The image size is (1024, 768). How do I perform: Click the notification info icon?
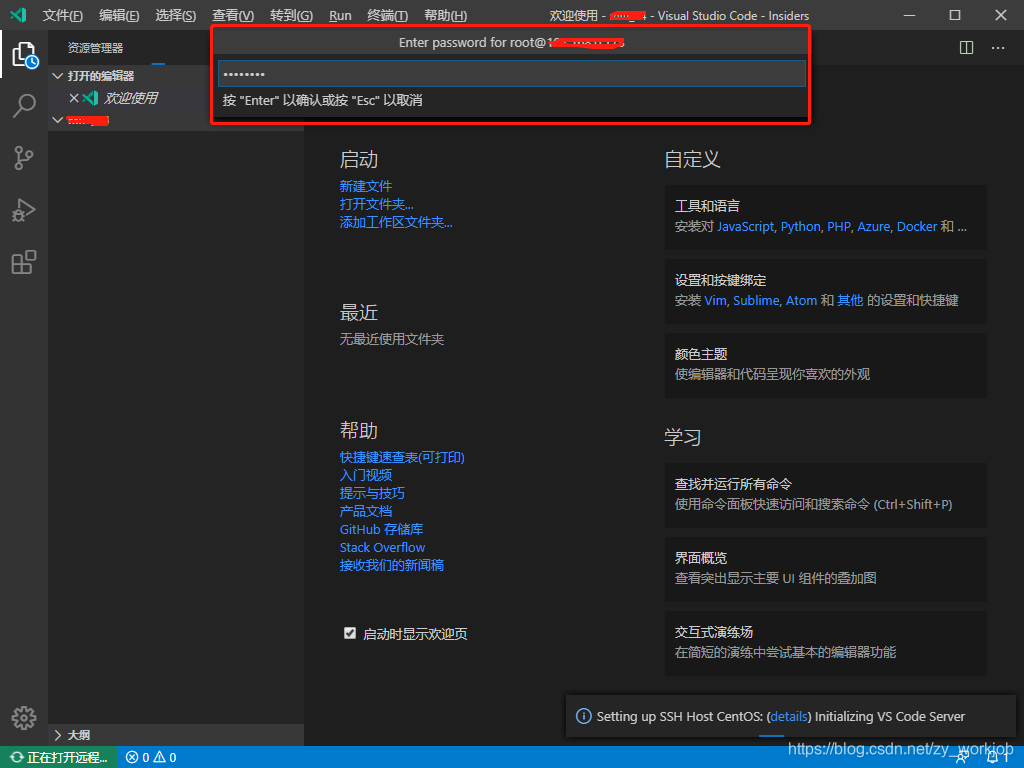pyautogui.click(x=583, y=716)
